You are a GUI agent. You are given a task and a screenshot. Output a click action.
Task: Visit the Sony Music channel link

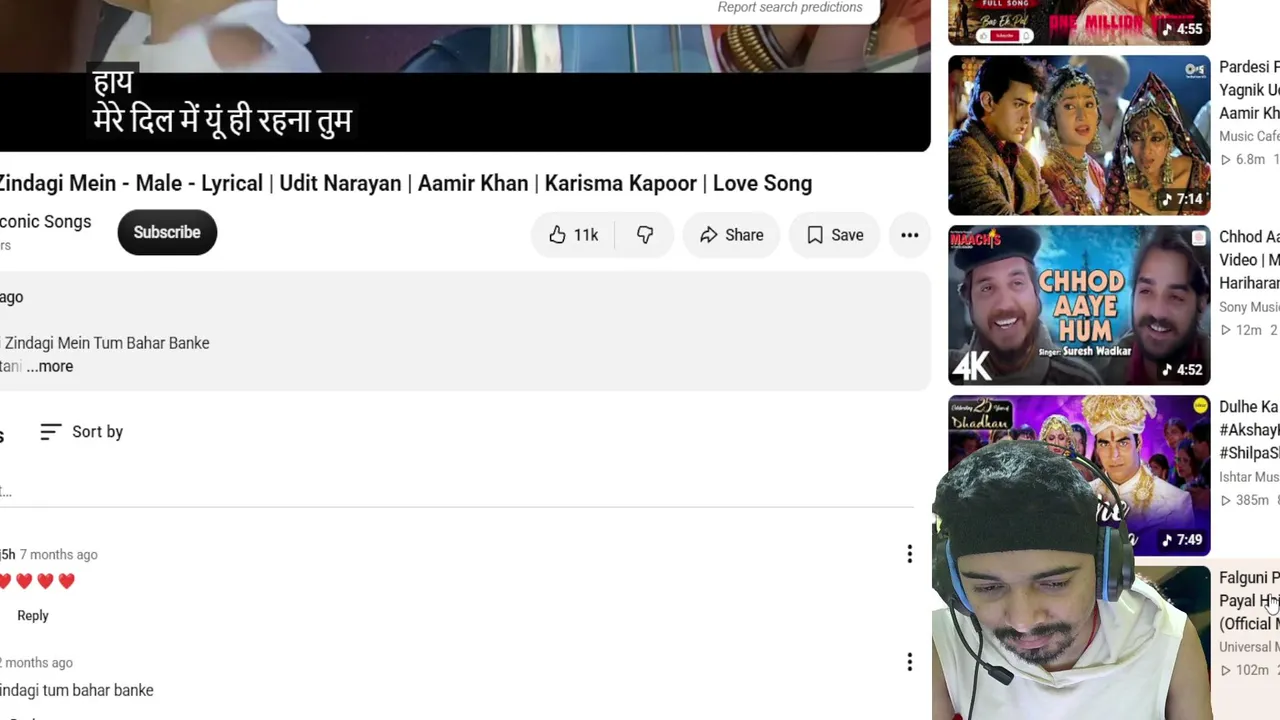coord(1249,307)
